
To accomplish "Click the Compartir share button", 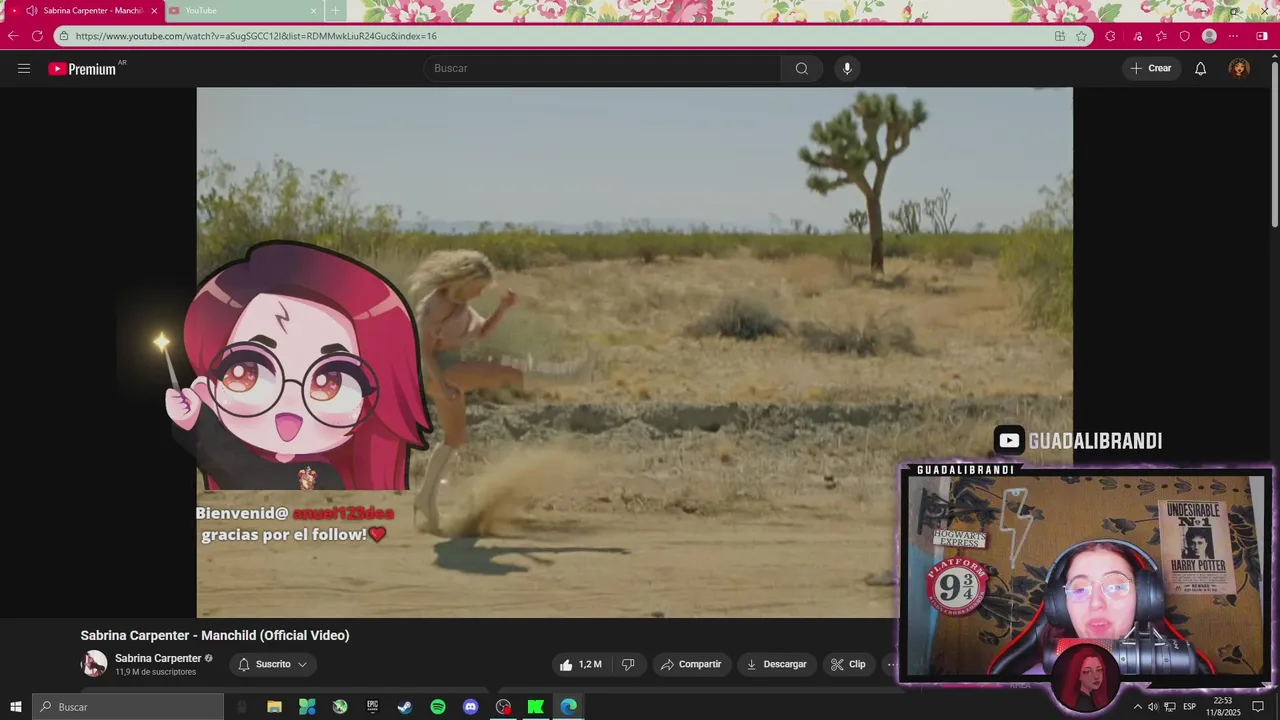I will coord(690,664).
